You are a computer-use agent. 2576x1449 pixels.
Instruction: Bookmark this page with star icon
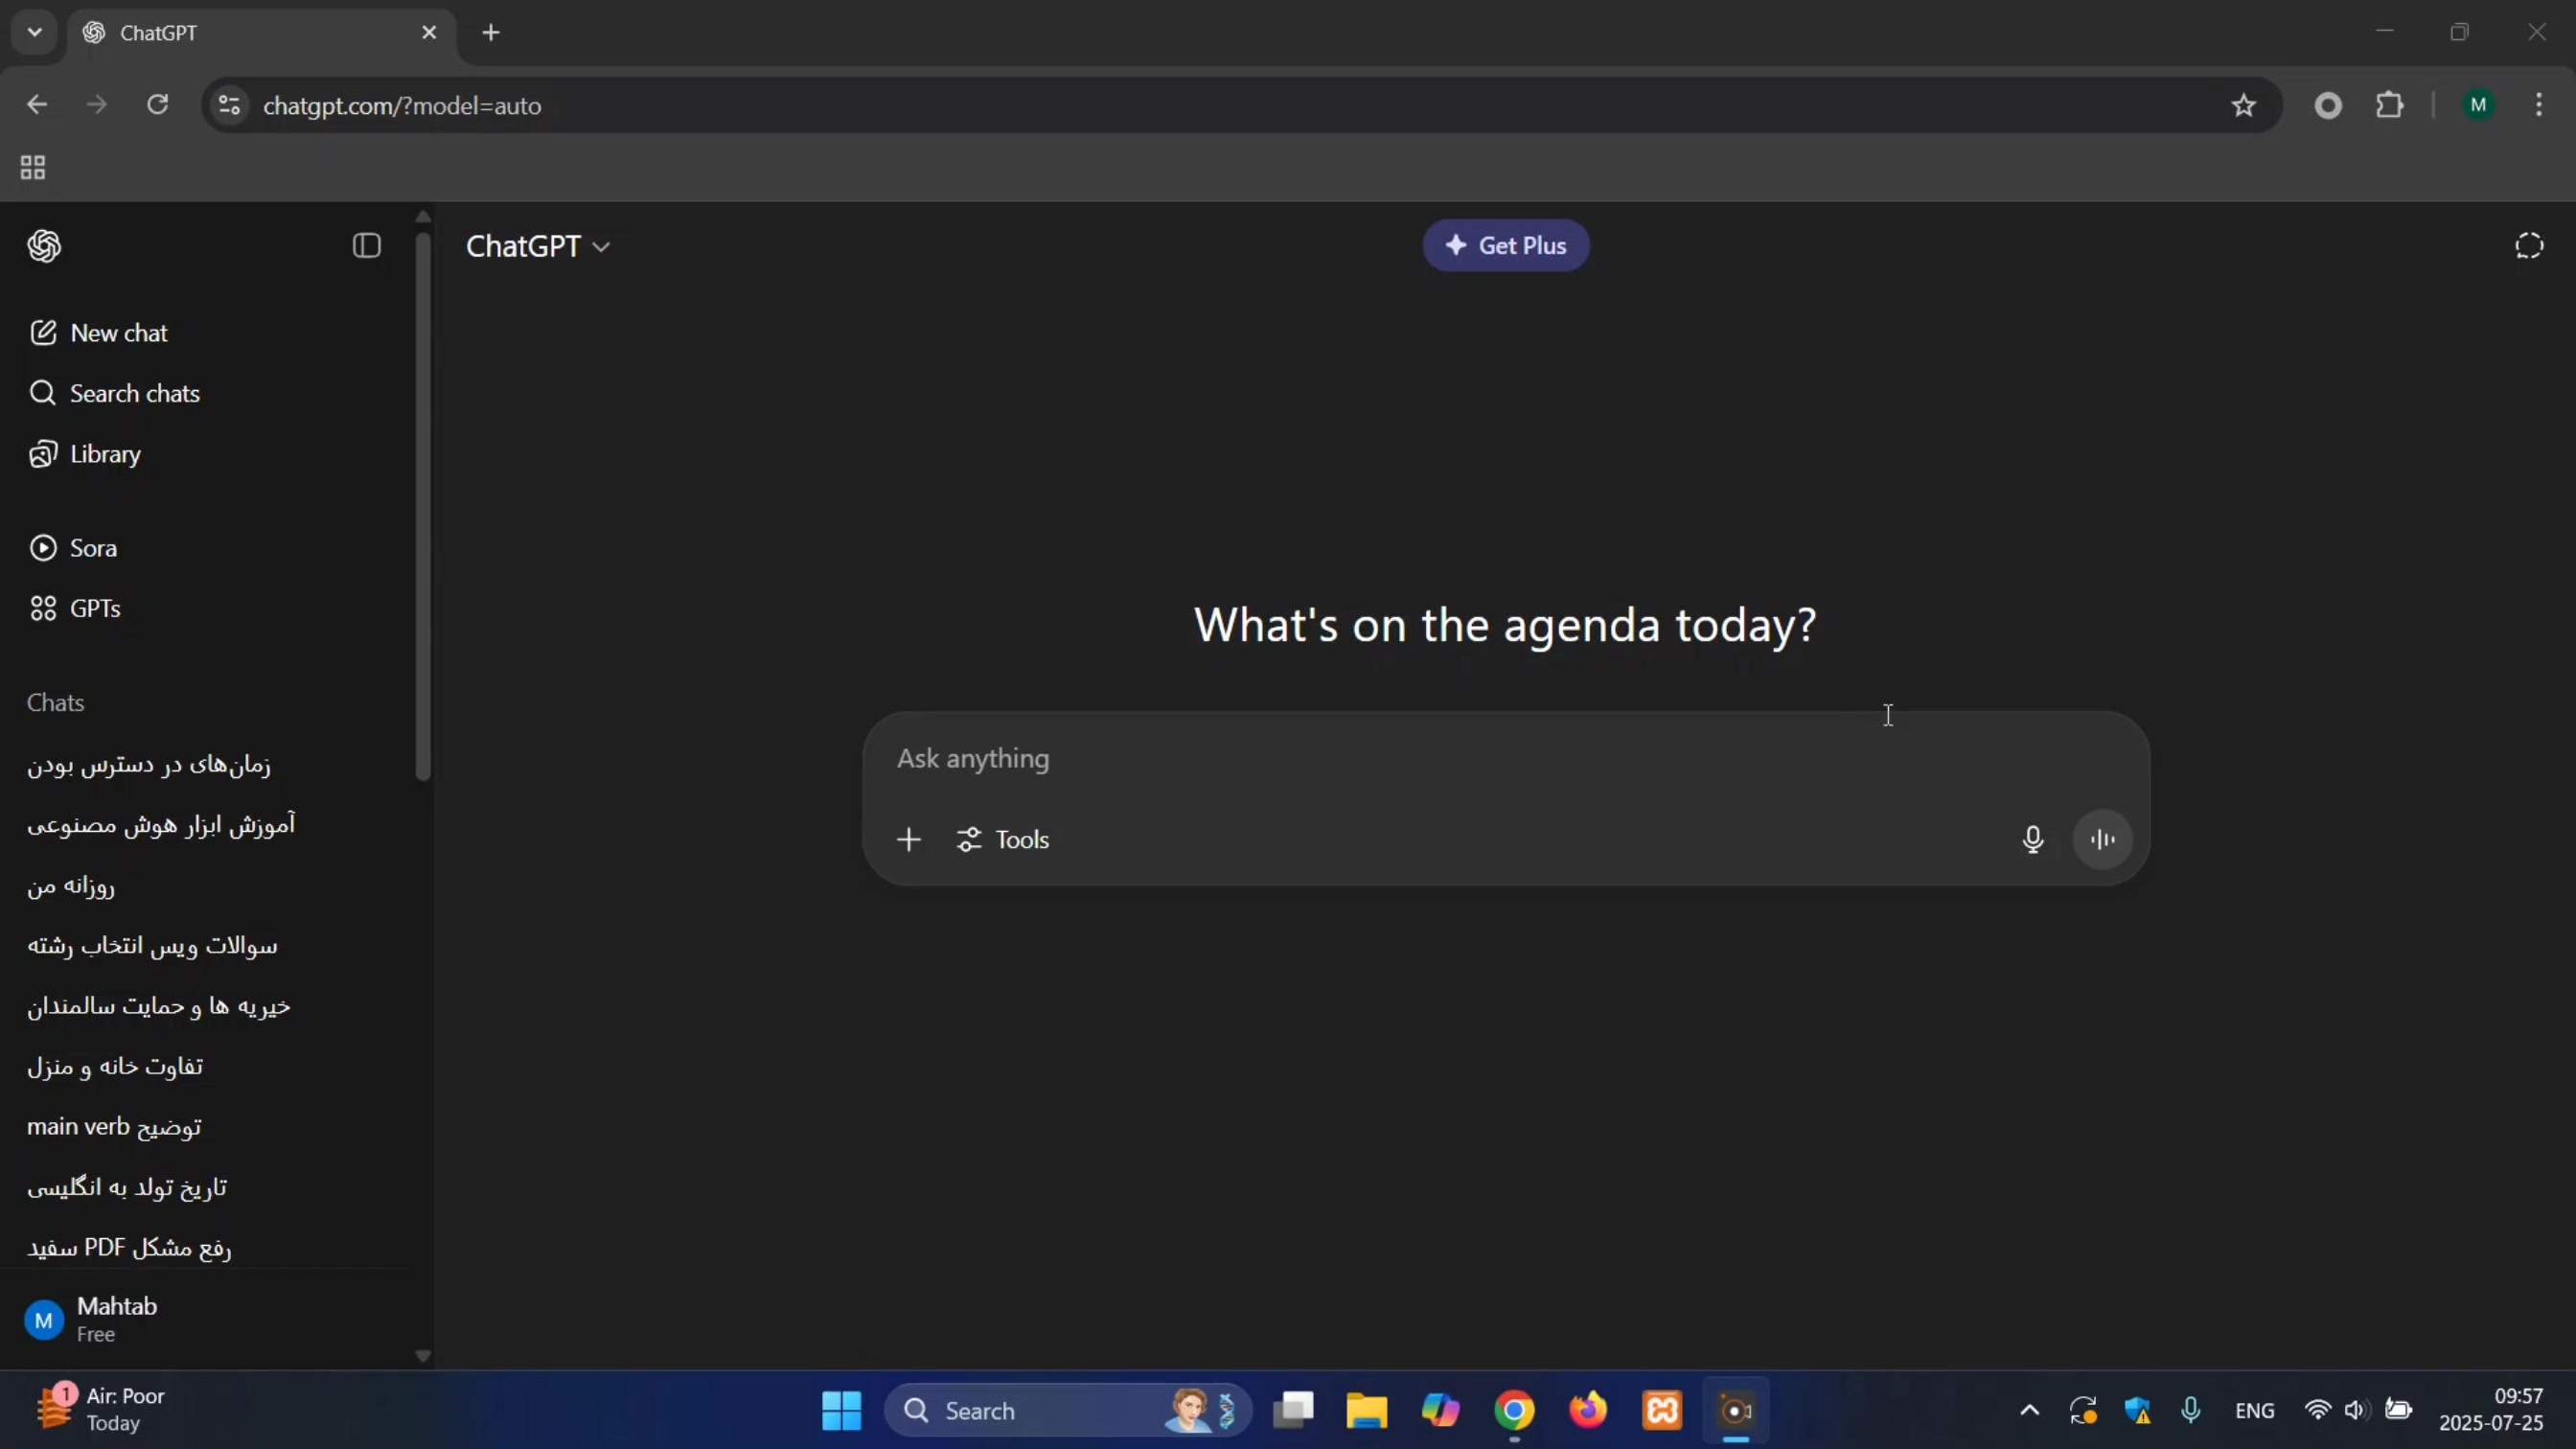[x=2243, y=105]
